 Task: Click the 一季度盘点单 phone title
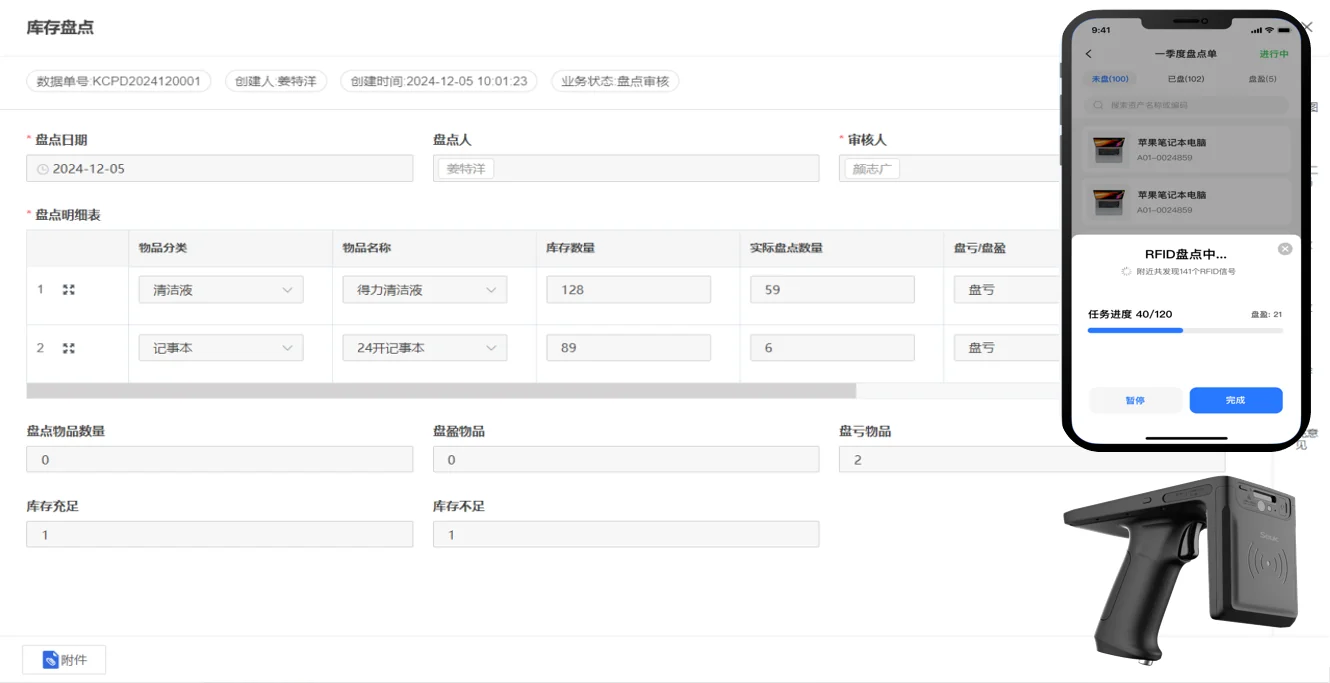click(1186, 54)
